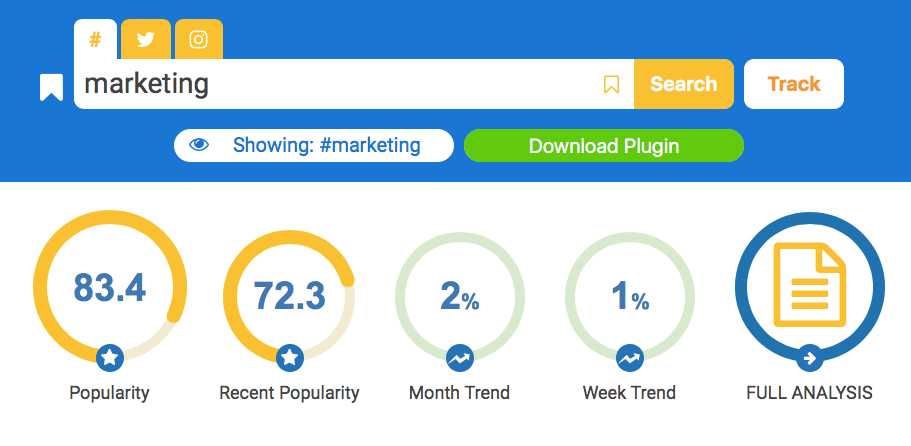Screen dimensions: 911x446
Task: Click the white bookmark icon left of search
Action: [51, 88]
